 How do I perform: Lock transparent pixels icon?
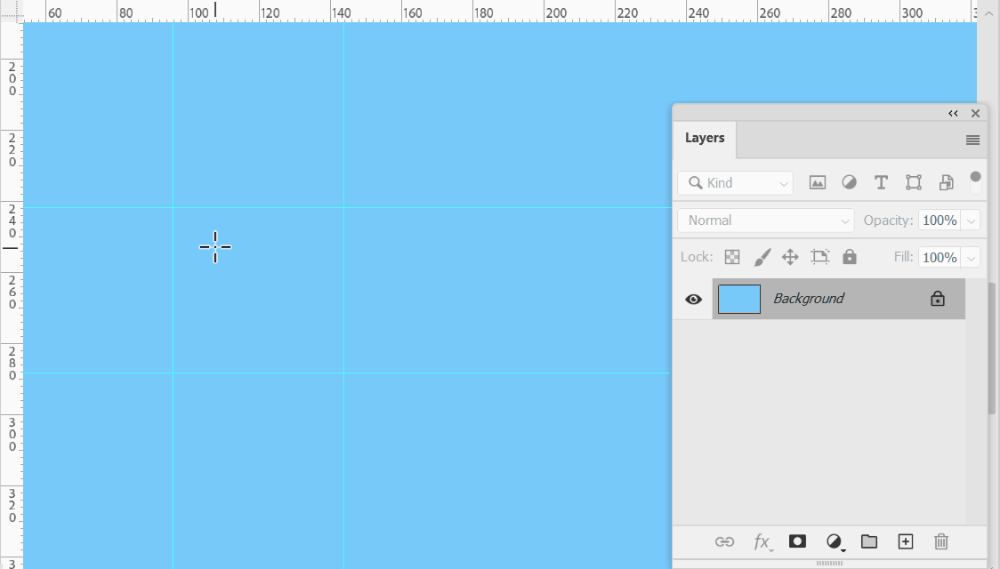coord(732,257)
